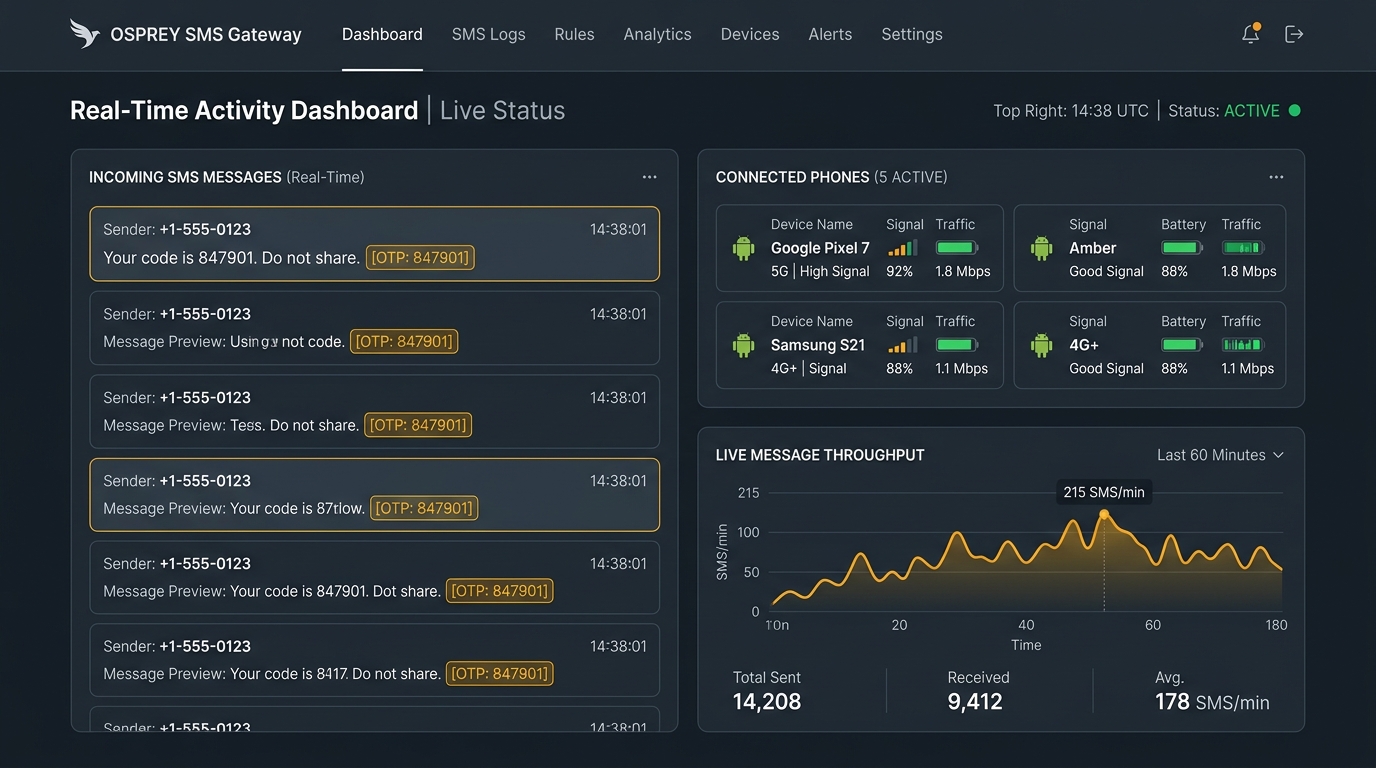The height and width of the screenshot is (768, 1376).
Task: Click the Received value 9,412
Action: tap(975, 702)
